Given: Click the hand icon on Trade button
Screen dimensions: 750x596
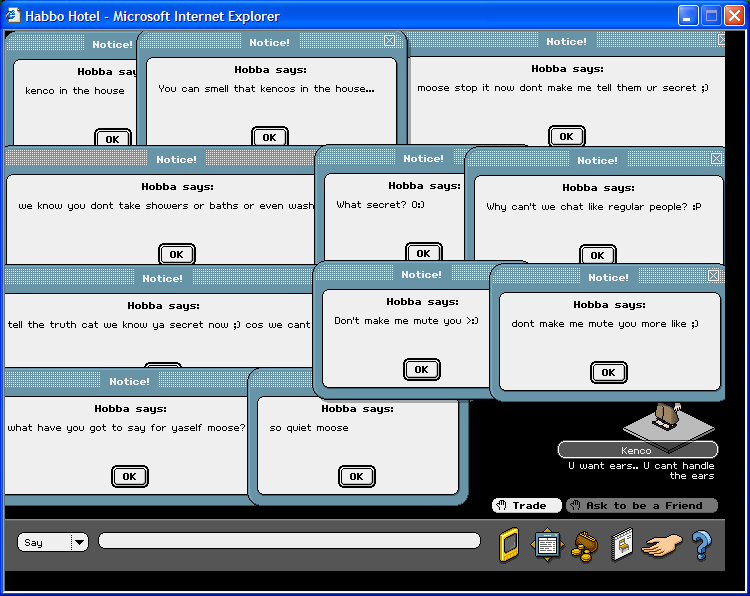Looking at the screenshot, I should 501,505.
